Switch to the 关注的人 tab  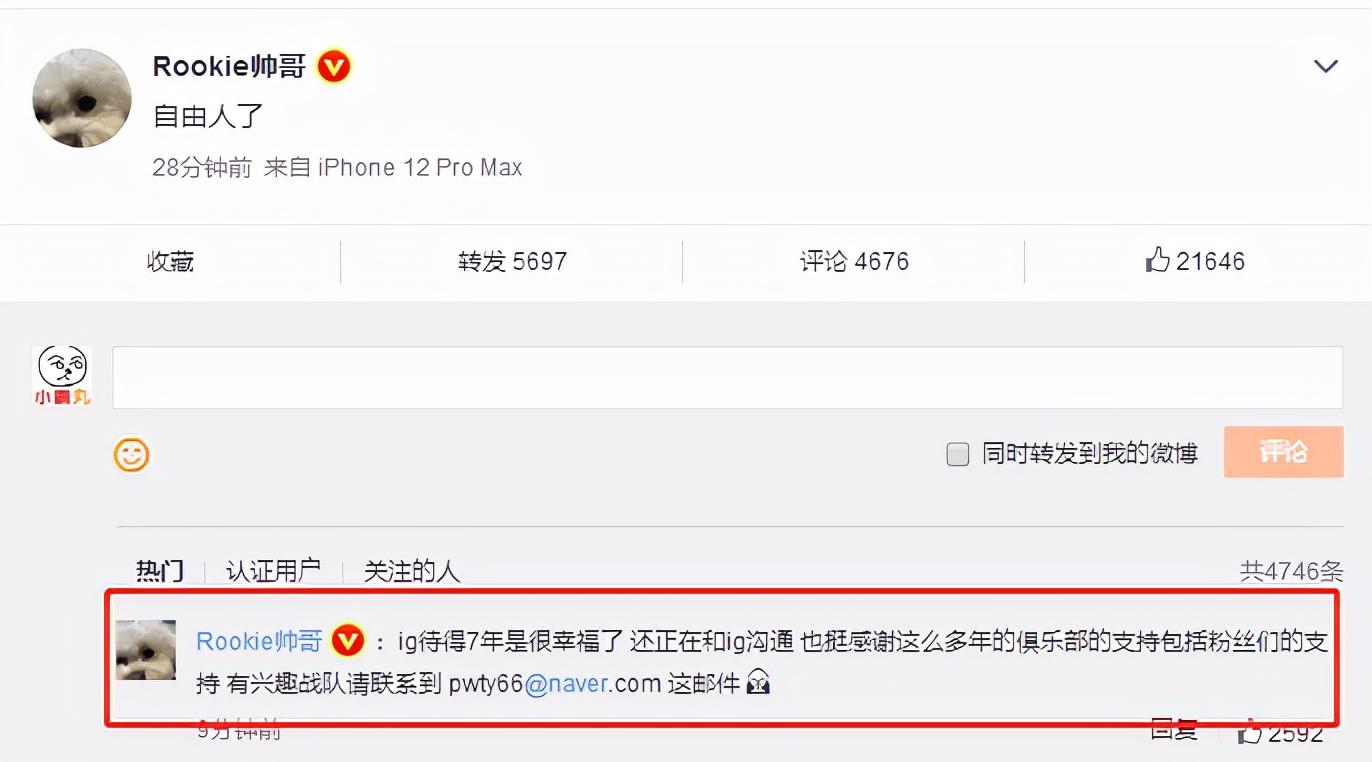[x=411, y=571]
